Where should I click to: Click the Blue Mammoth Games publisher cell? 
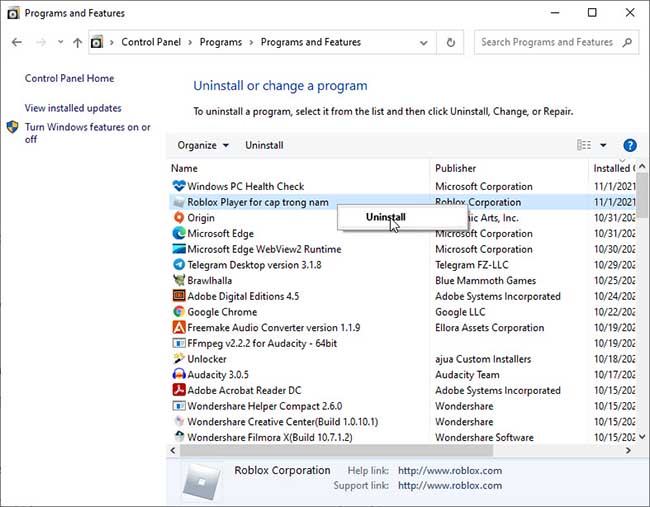point(485,281)
